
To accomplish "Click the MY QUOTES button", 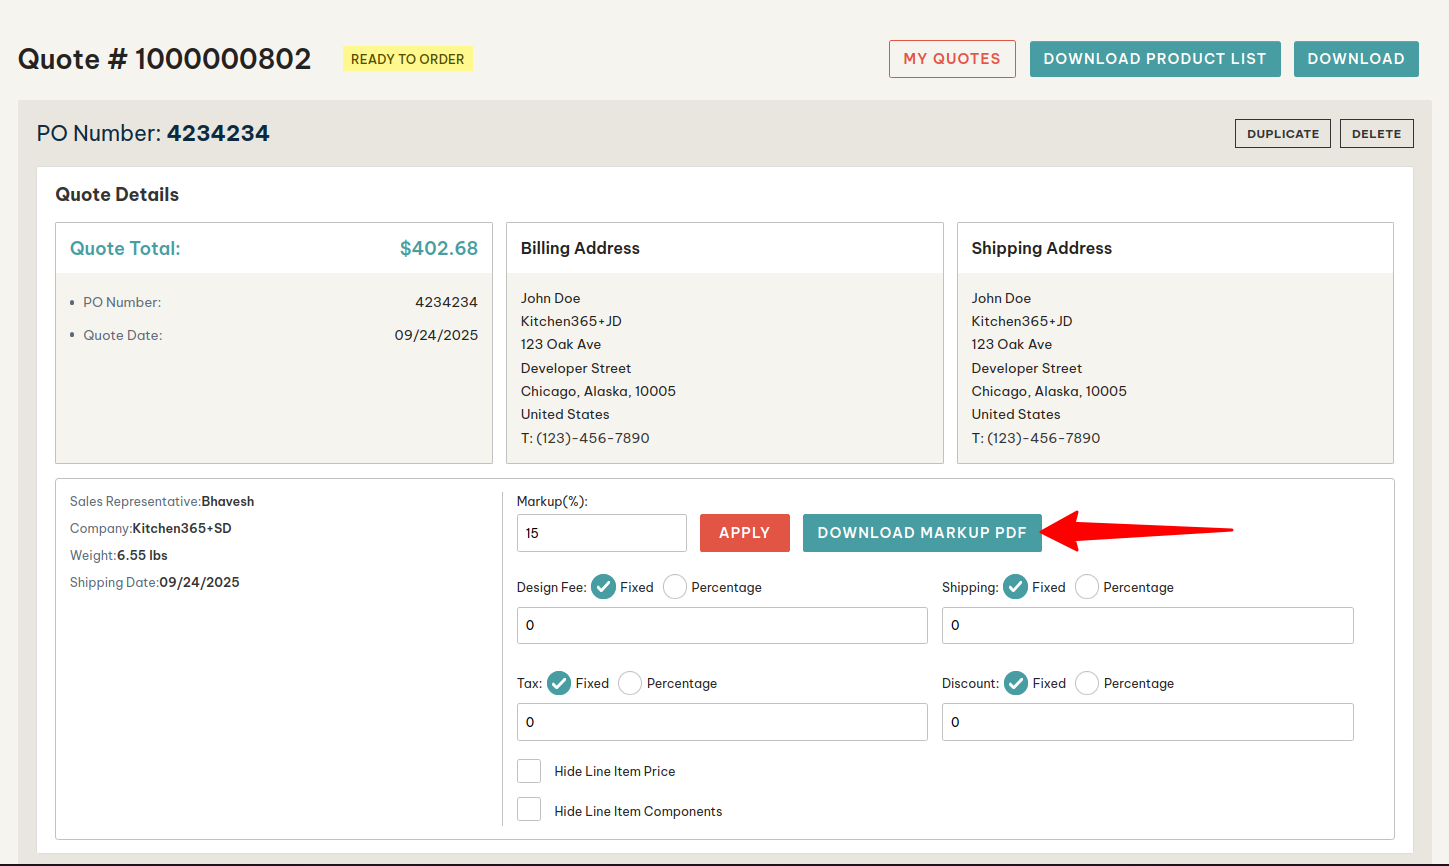I will pyautogui.click(x=951, y=59).
